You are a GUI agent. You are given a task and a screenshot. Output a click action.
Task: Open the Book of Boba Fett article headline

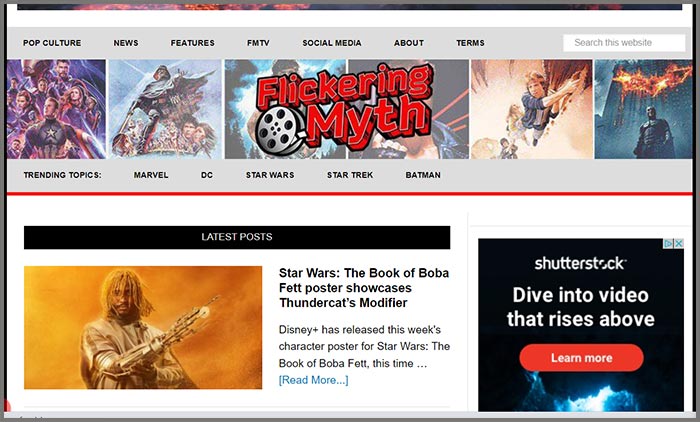(x=363, y=288)
